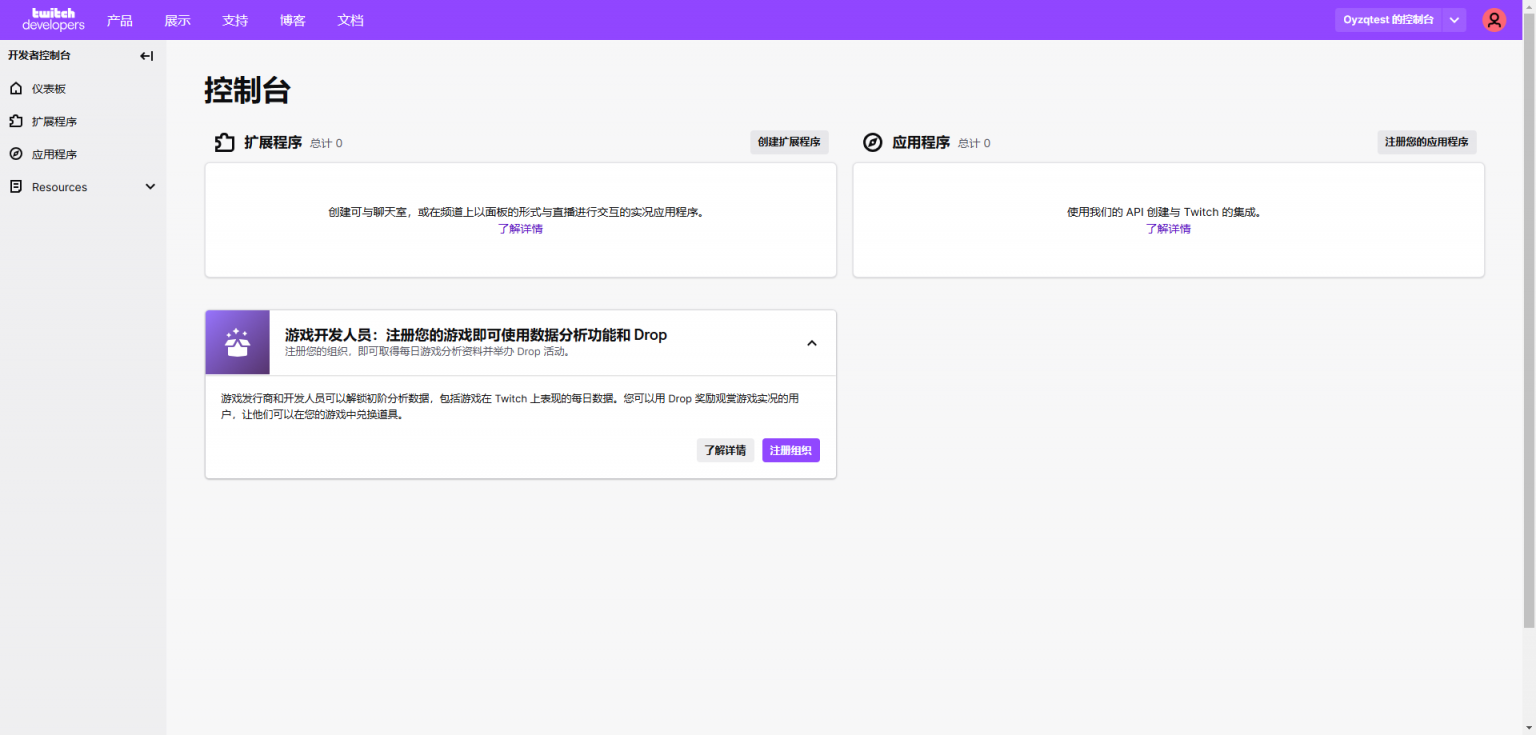Click the gift icon on the Drop banner
Image resolution: width=1536 pixels, height=735 pixels.
coord(236,342)
